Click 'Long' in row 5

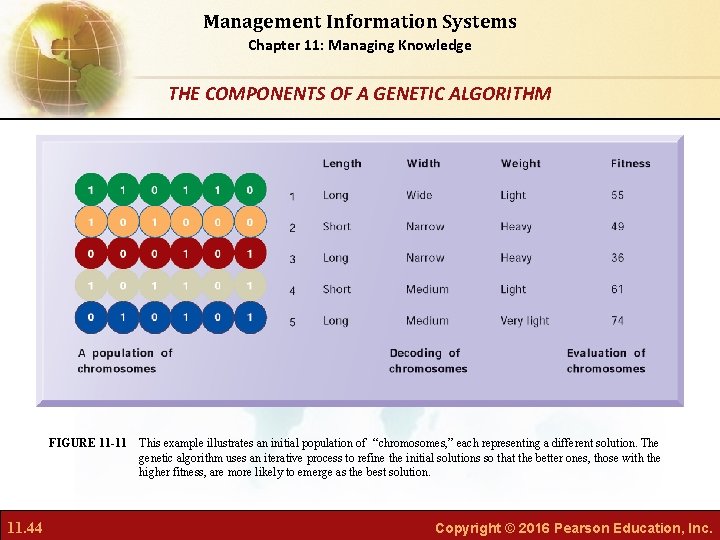point(336,321)
